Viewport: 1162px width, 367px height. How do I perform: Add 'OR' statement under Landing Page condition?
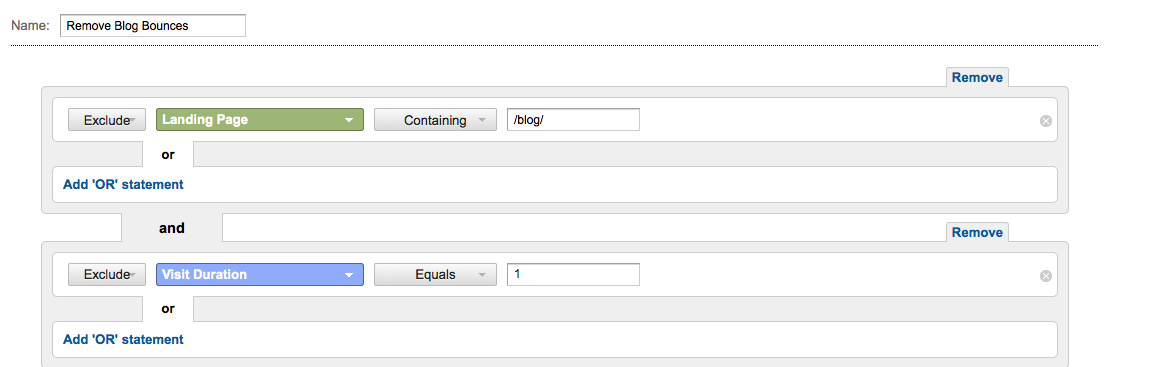(123, 185)
